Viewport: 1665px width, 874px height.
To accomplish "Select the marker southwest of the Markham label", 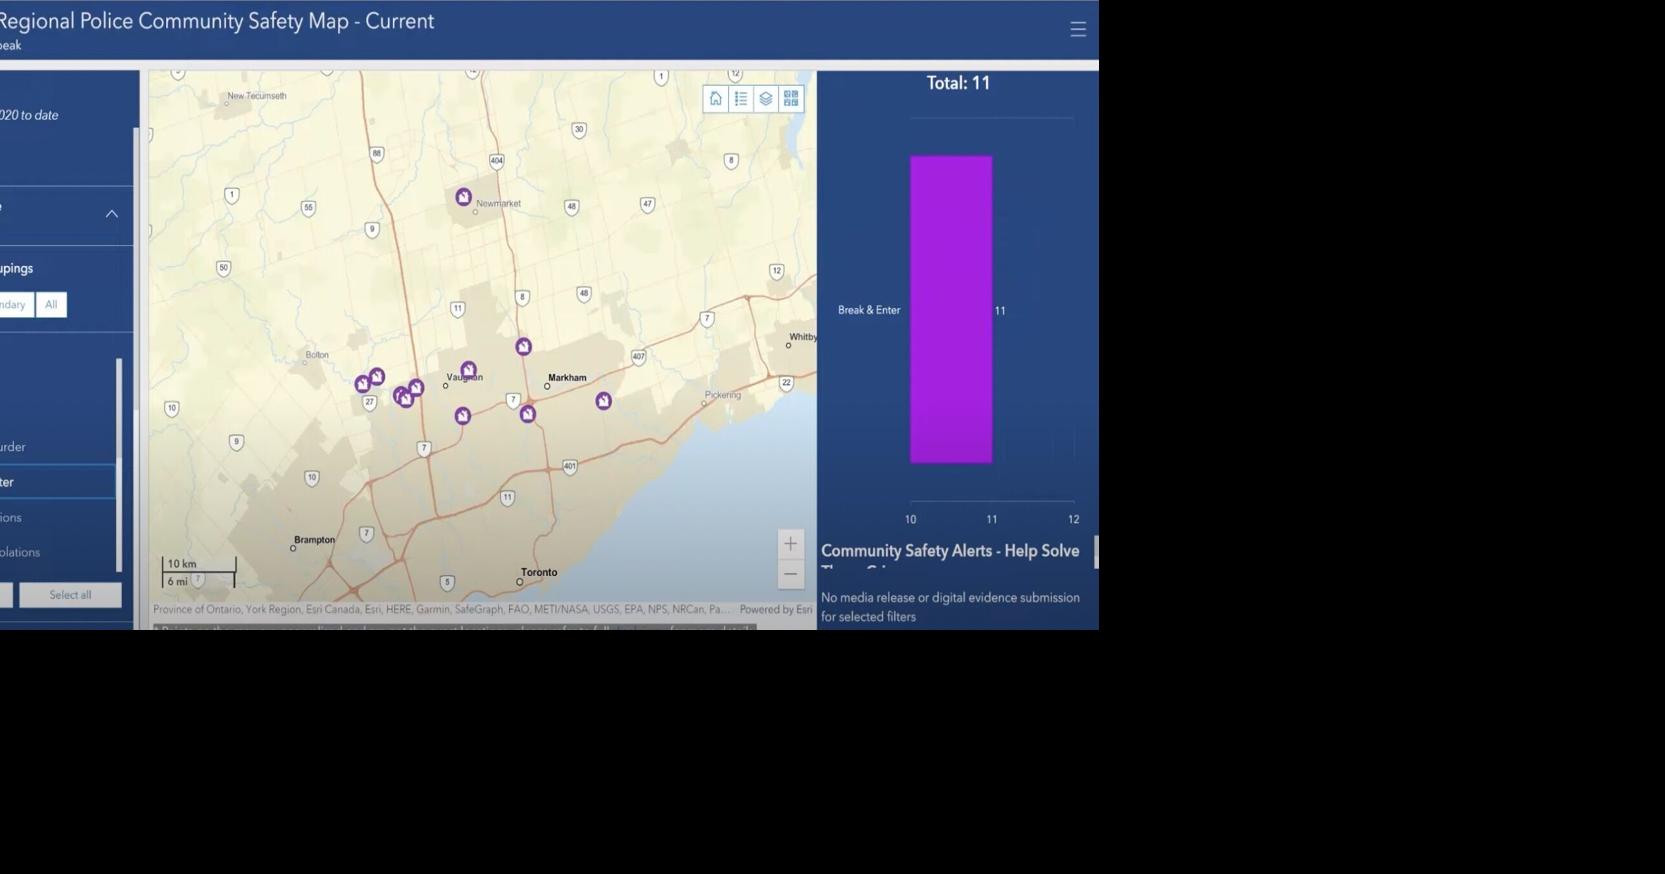I will (527, 413).
